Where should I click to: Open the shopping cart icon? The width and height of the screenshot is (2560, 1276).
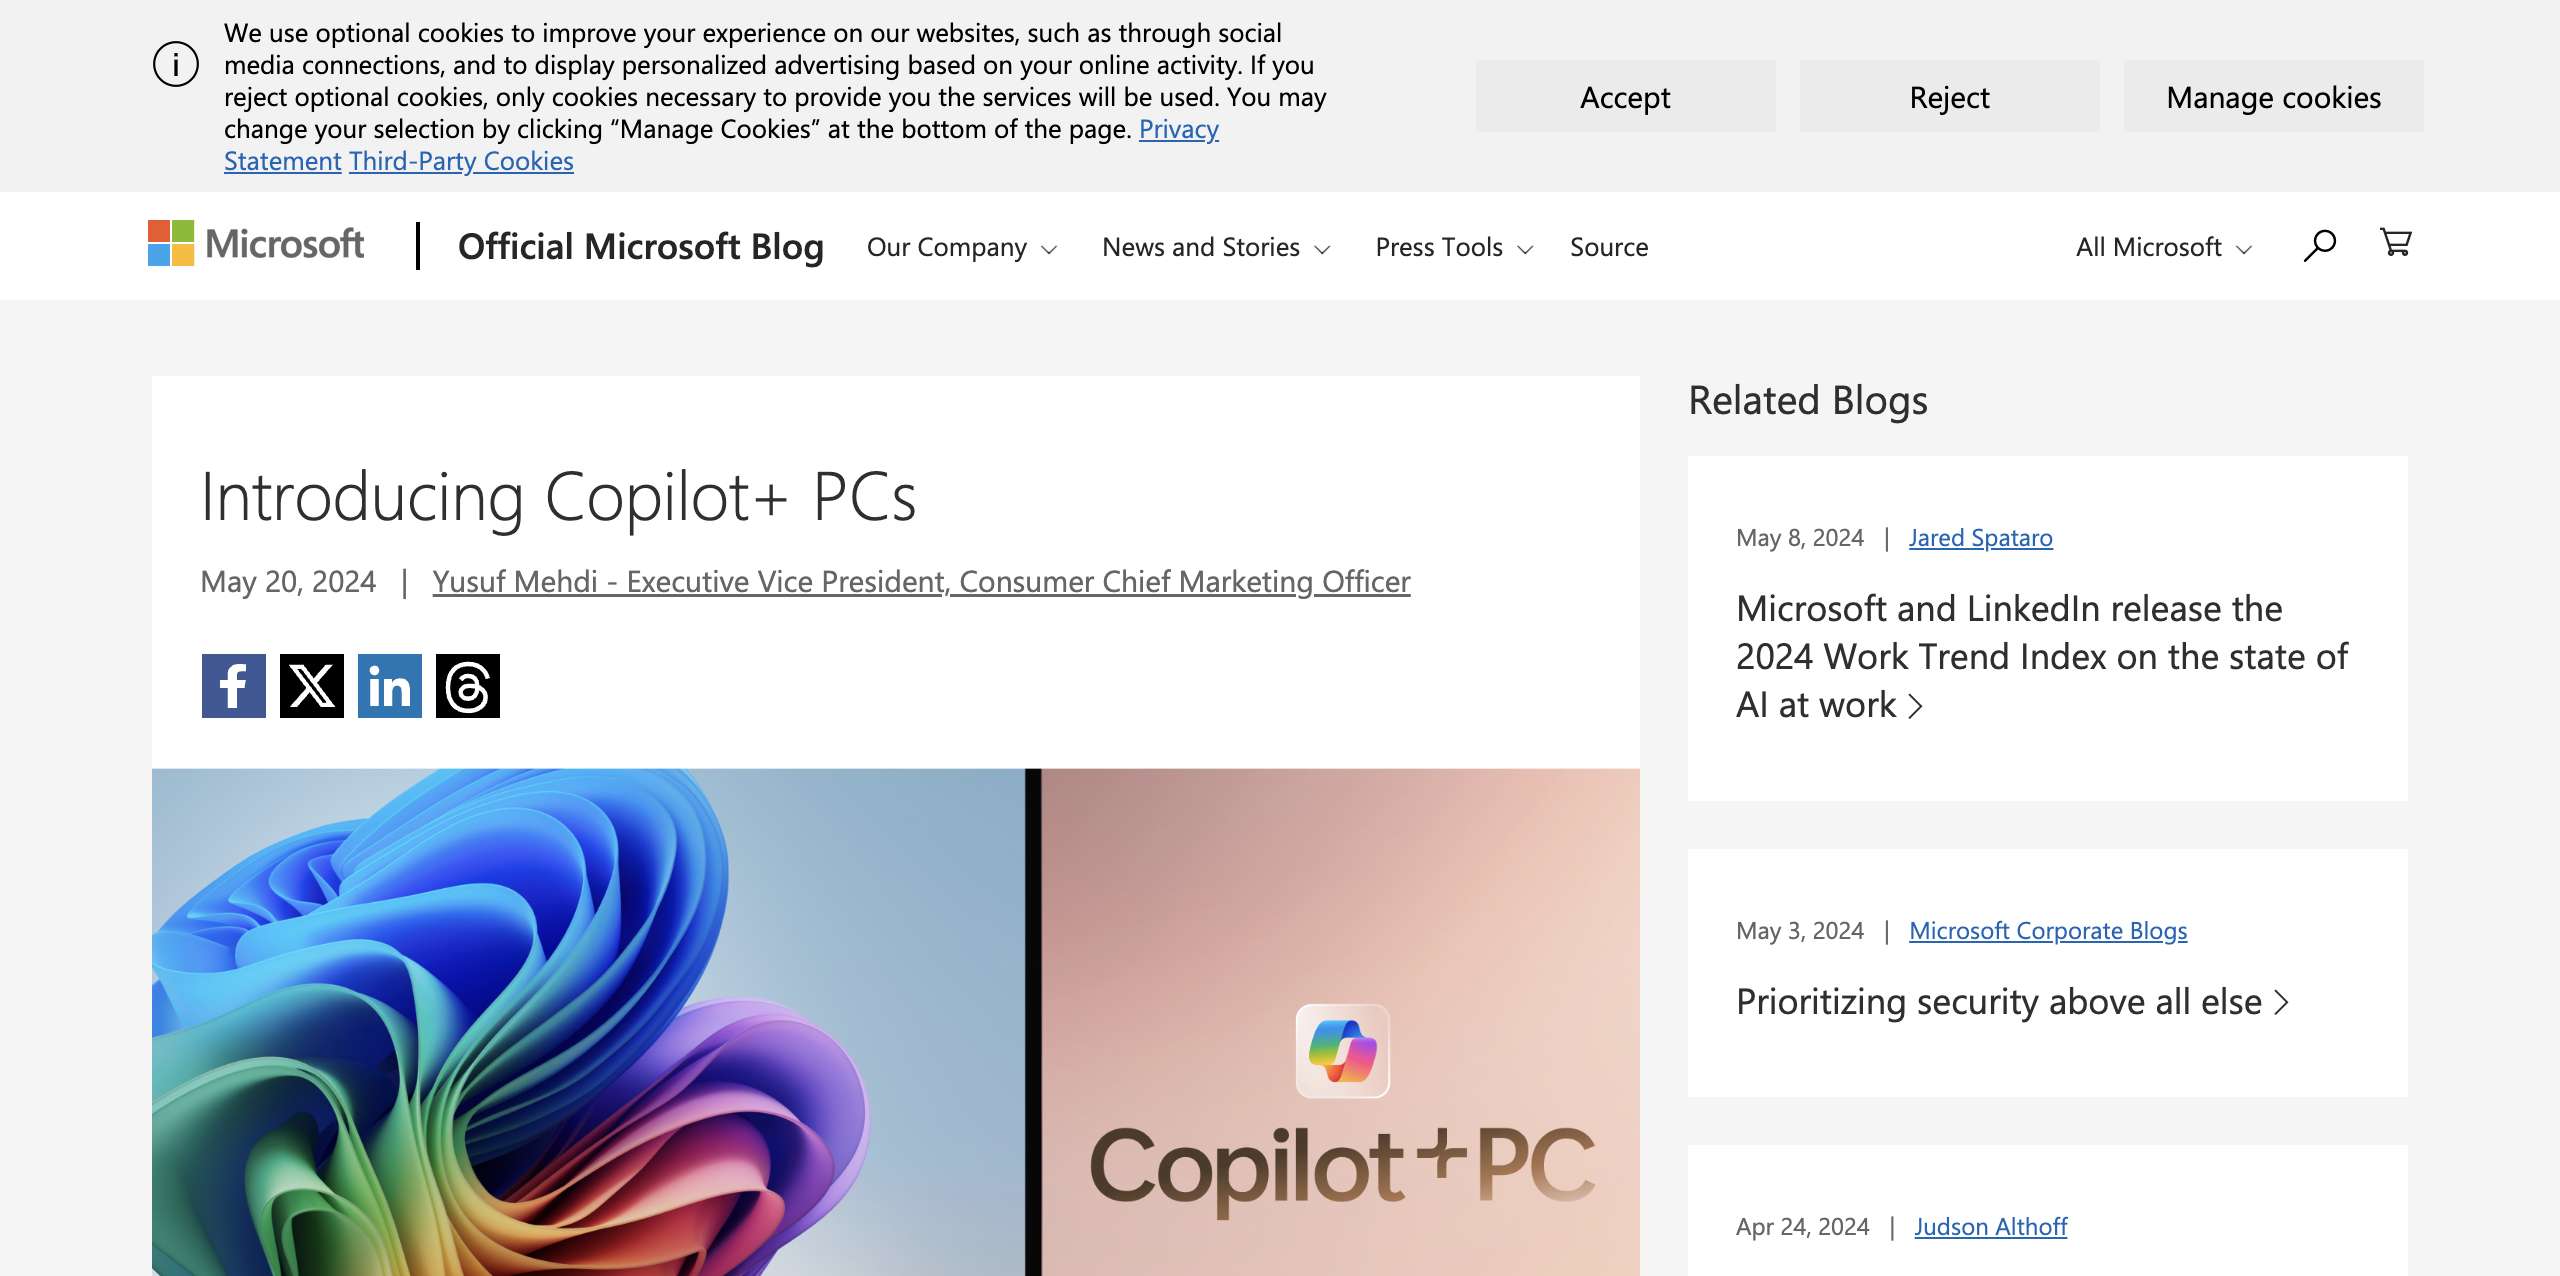click(x=2395, y=243)
